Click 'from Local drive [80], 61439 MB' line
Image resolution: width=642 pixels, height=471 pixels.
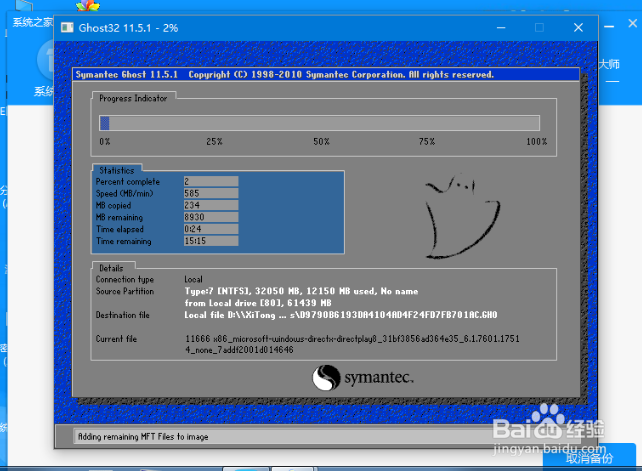[258, 303]
